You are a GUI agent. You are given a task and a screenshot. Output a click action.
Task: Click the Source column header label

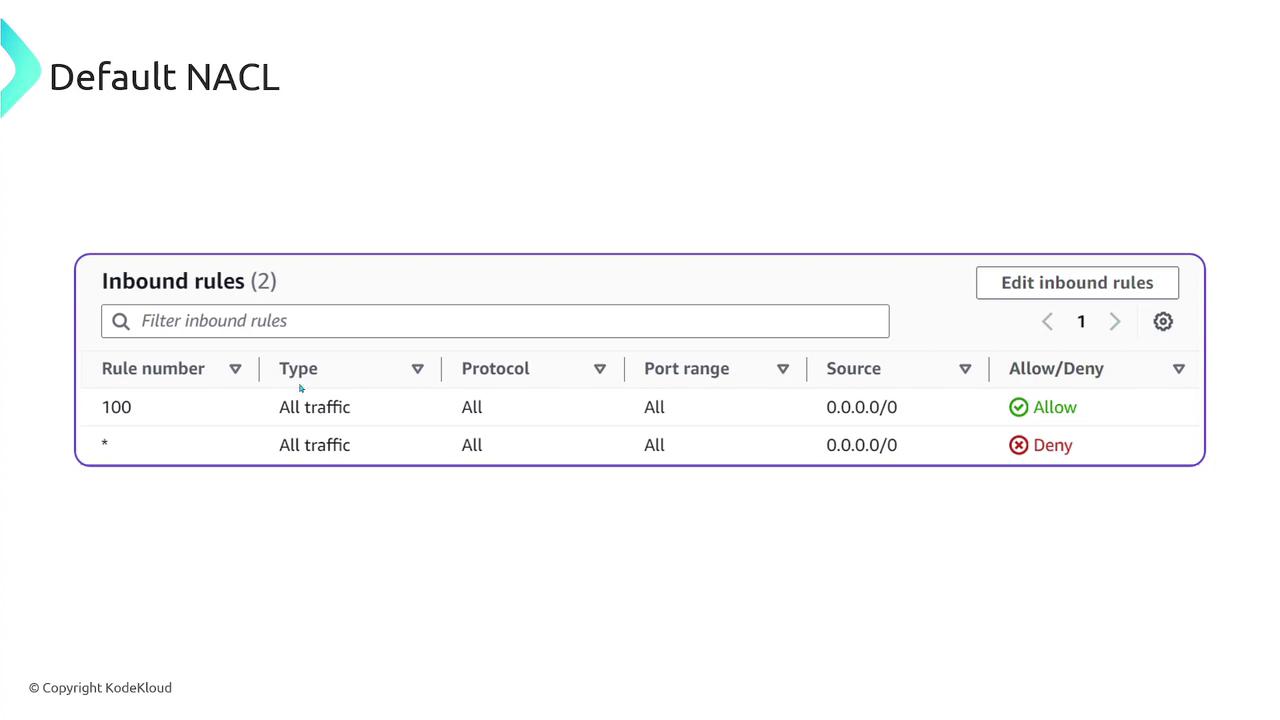[x=853, y=369]
